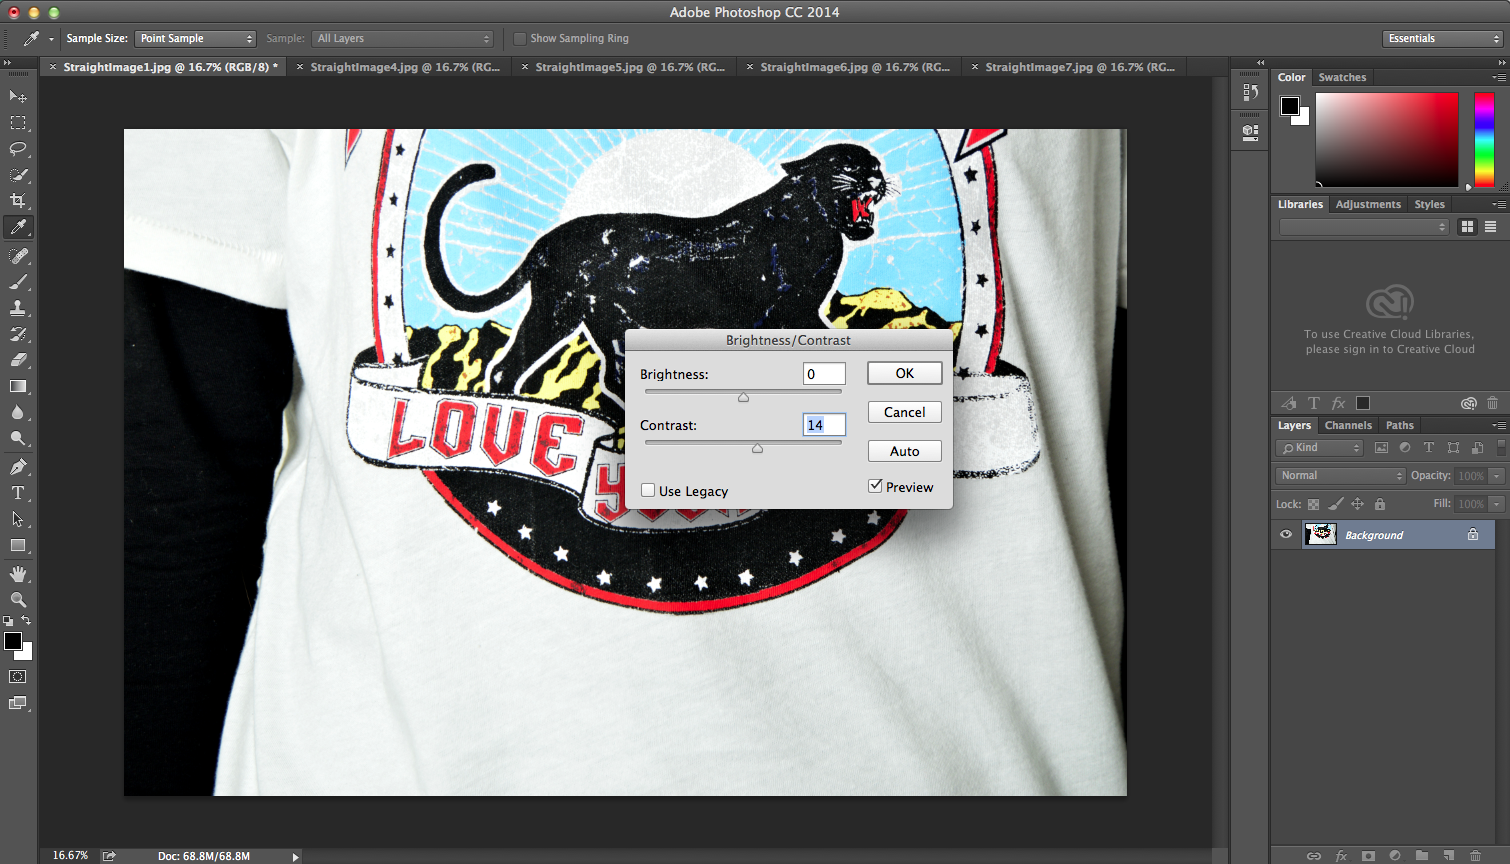The image size is (1510, 864).
Task: Open the Libraries selection dropdown
Action: click(1364, 227)
